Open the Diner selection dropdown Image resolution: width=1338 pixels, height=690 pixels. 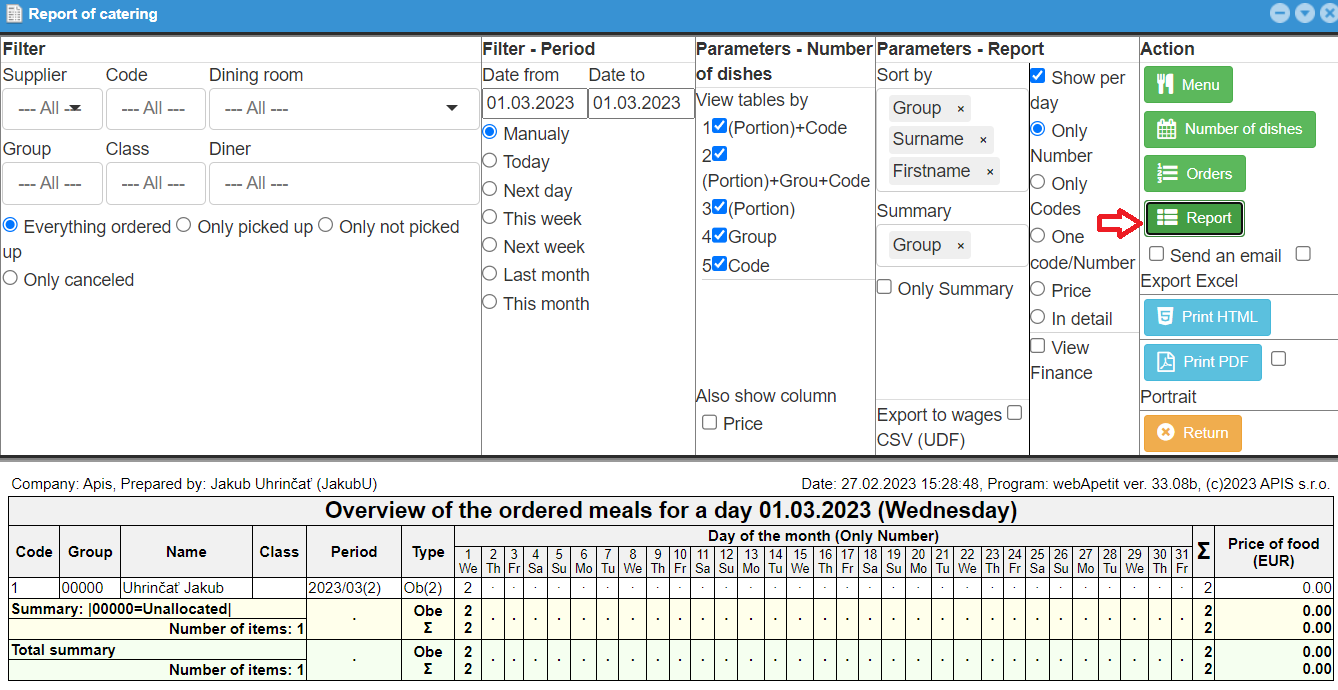343,184
